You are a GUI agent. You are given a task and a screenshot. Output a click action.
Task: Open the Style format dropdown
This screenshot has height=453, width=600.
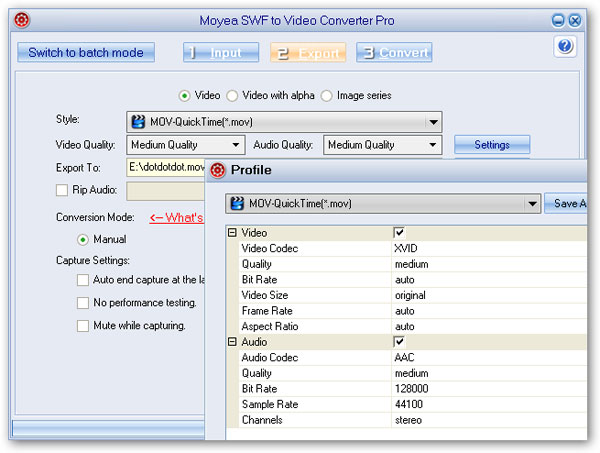click(x=433, y=122)
